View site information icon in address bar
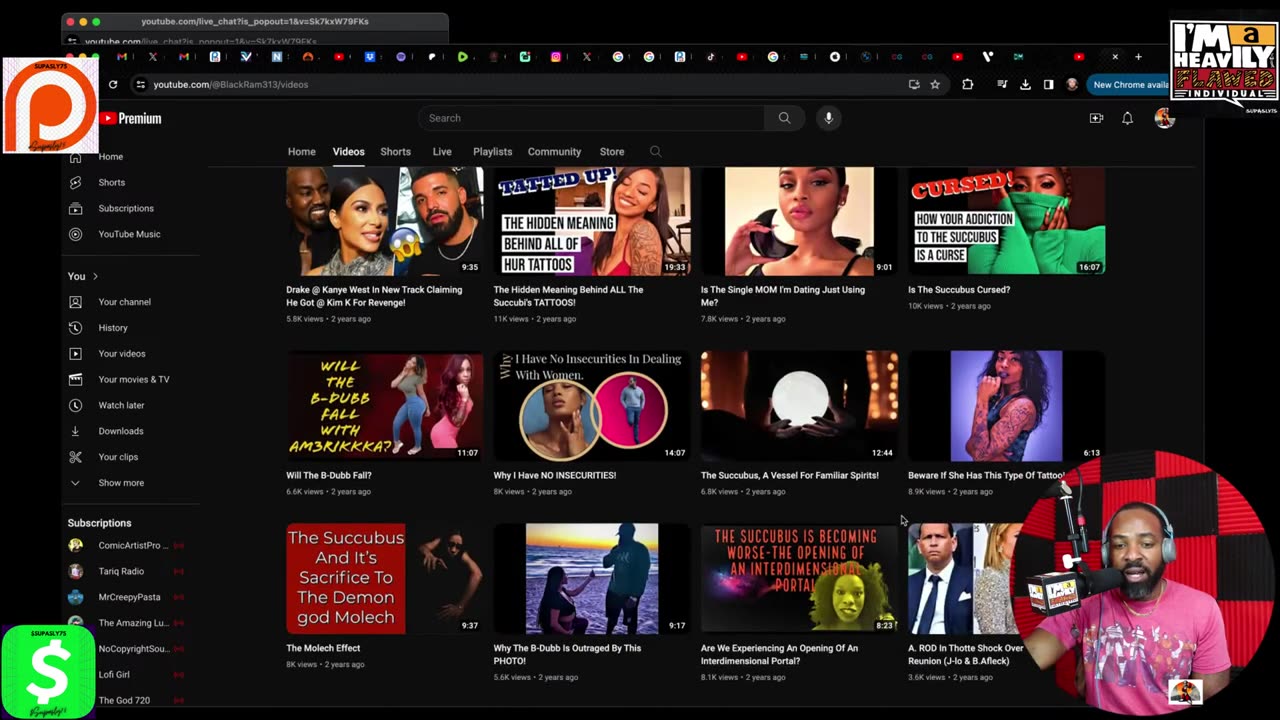This screenshot has height=720, width=1280. [x=141, y=85]
